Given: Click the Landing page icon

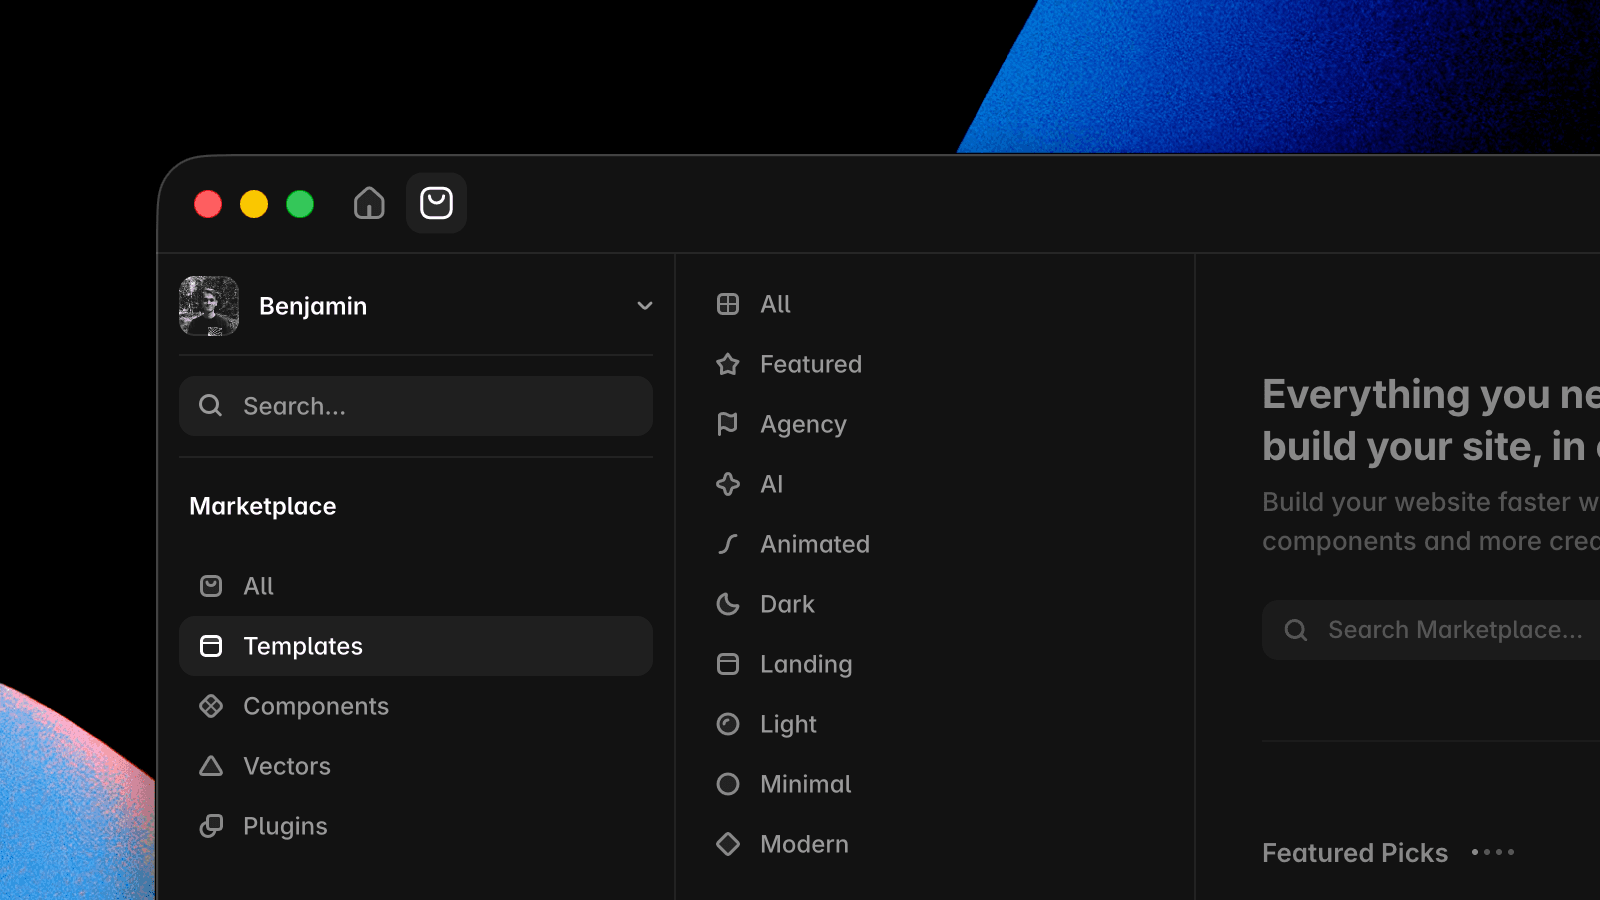Looking at the screenshot, I should (728, 664).
